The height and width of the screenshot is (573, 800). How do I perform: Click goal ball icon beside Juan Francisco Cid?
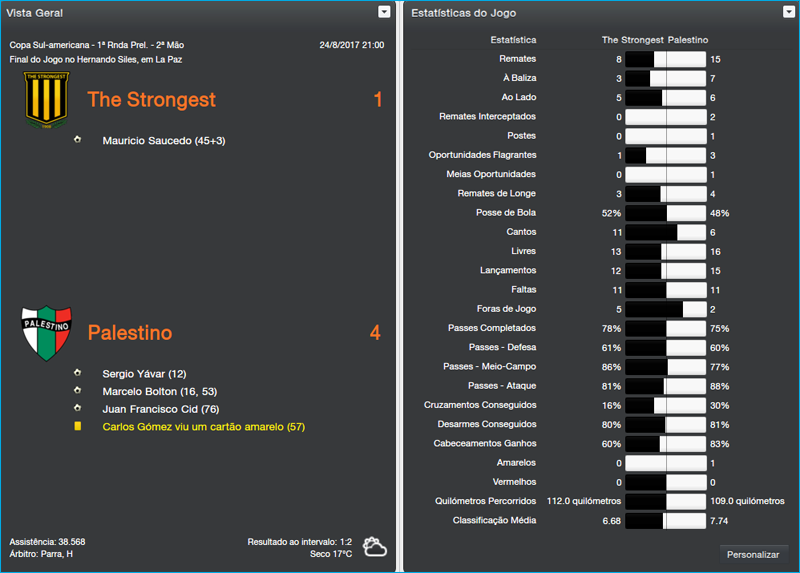78,408
